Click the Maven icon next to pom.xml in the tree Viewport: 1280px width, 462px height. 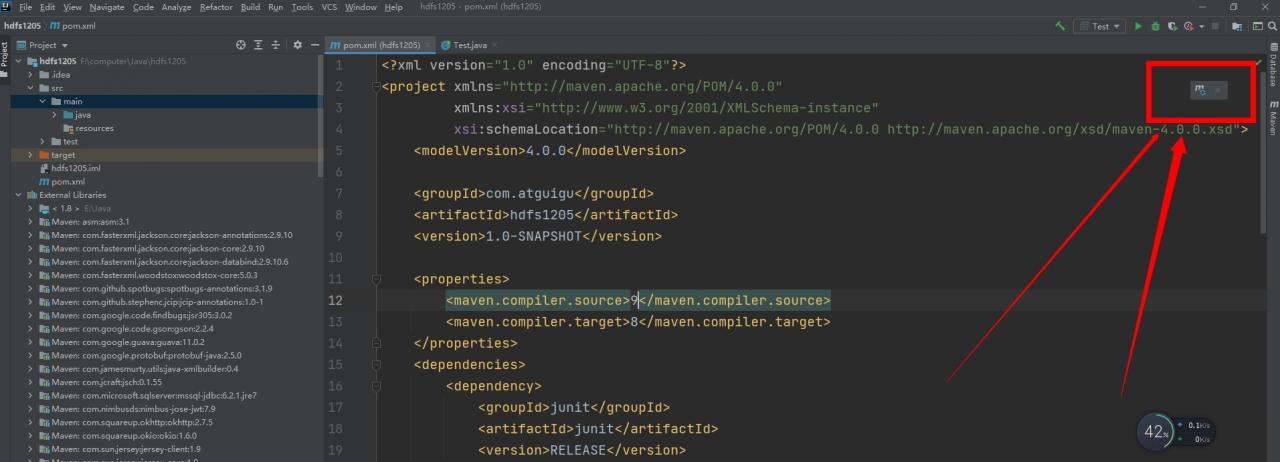44,182
